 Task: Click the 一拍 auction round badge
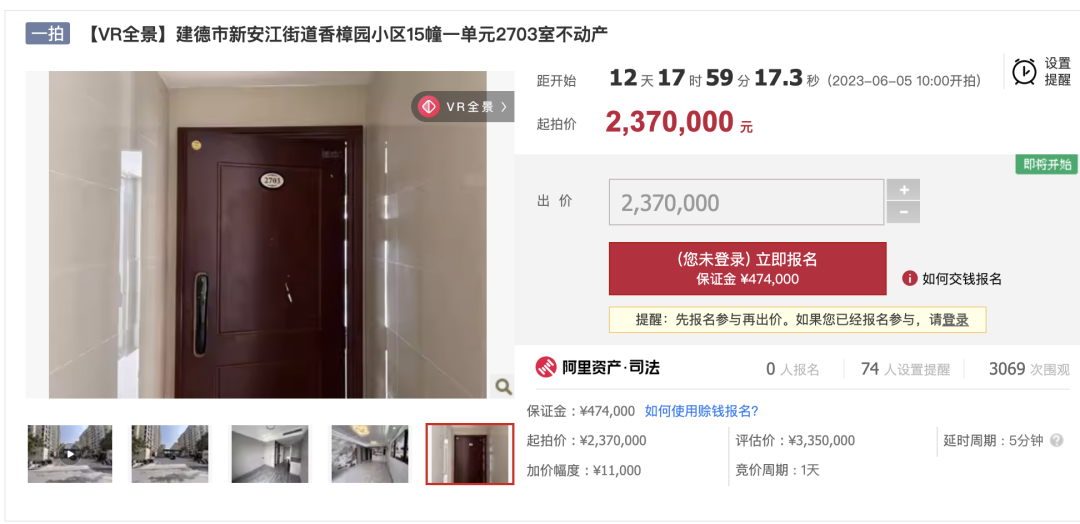pos(48,34)
